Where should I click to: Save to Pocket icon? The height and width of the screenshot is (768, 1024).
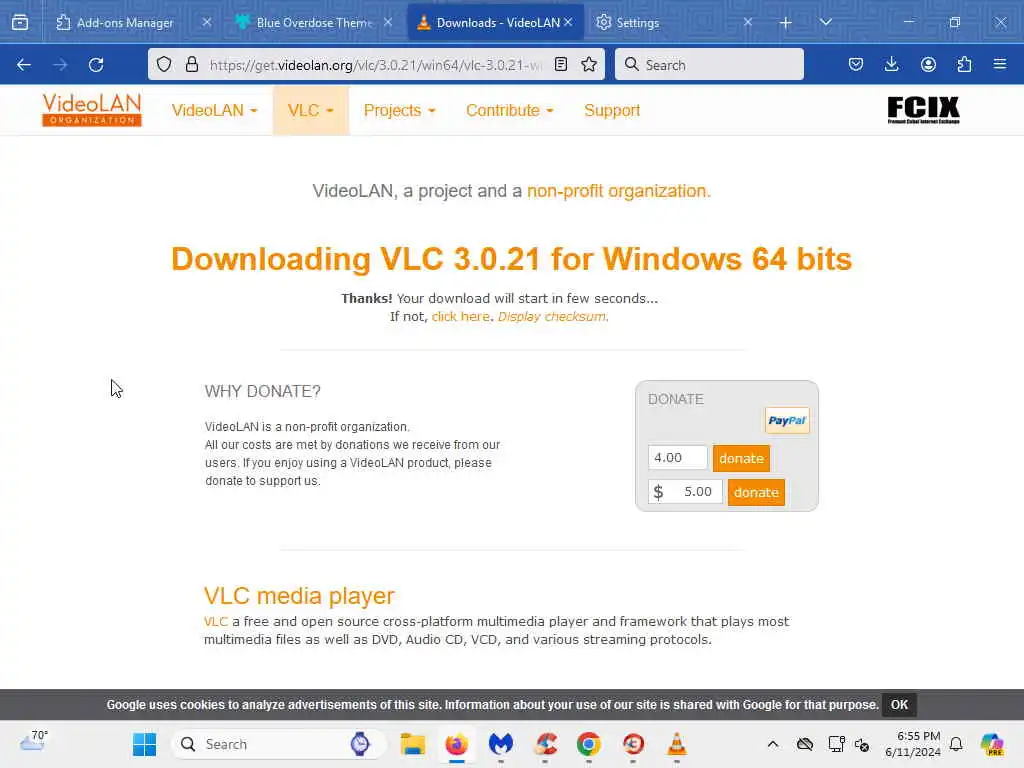pyautogui.click(x=856, y=64)
